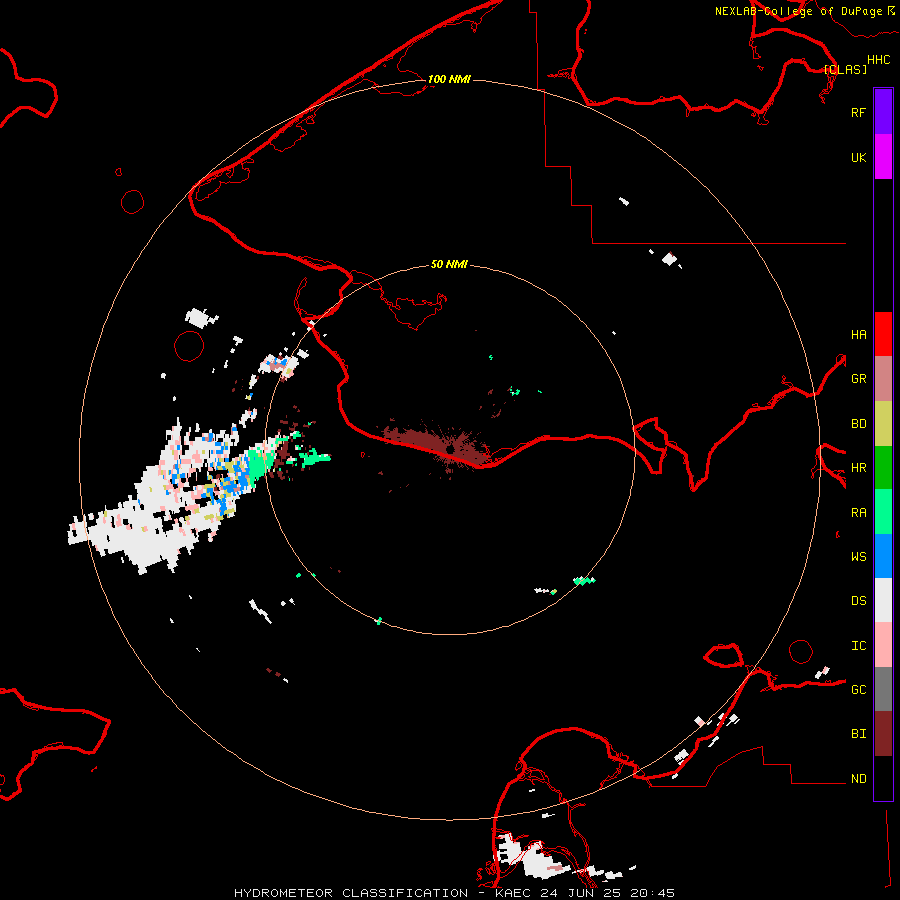Image resolution: width=900 pixels, height=900 pixels.
Task: Click the GC legend label
Action: [x=858, y=690]
